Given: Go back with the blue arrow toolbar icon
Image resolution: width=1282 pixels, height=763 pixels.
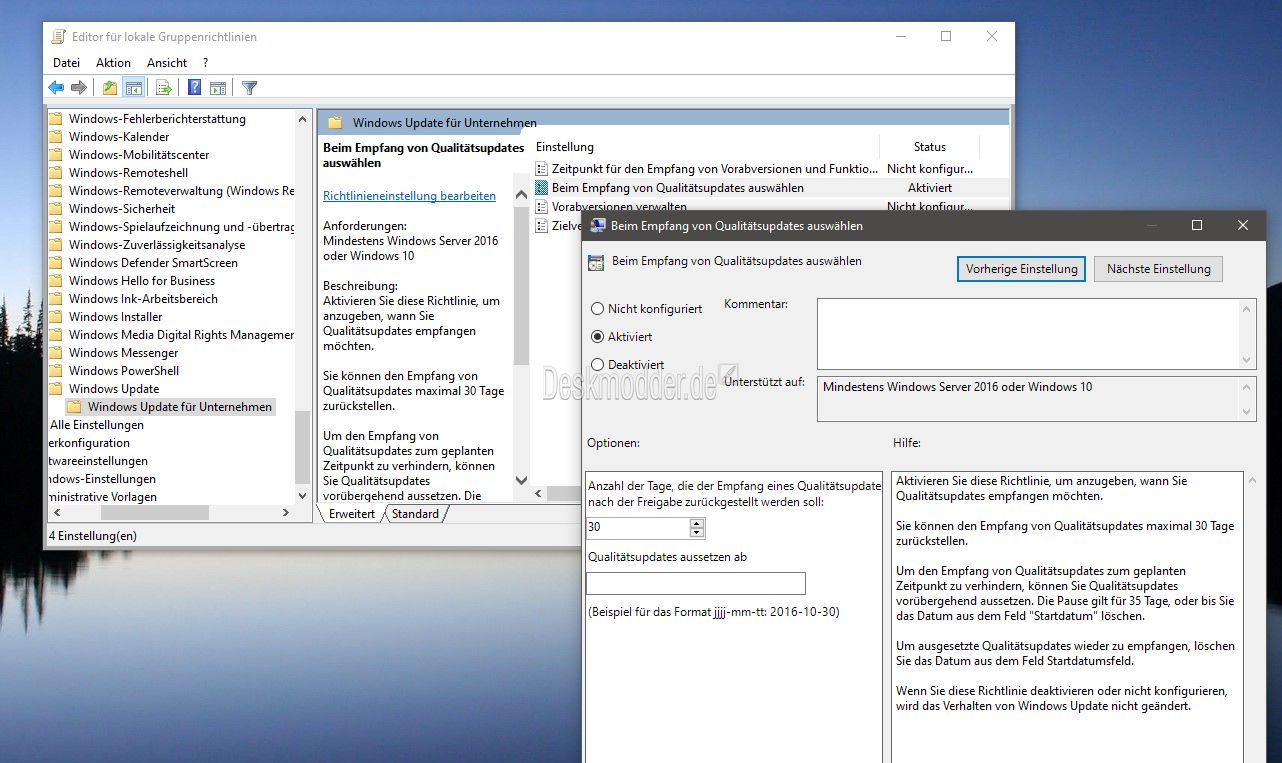Looking at the screenshot, I should click(x=56, y=88).
